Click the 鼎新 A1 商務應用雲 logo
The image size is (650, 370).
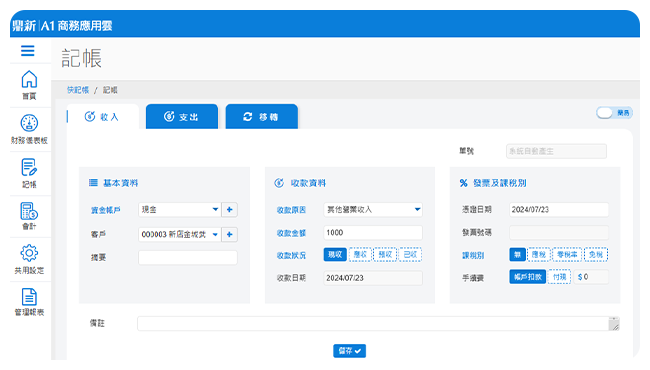(x=63, y=26)
